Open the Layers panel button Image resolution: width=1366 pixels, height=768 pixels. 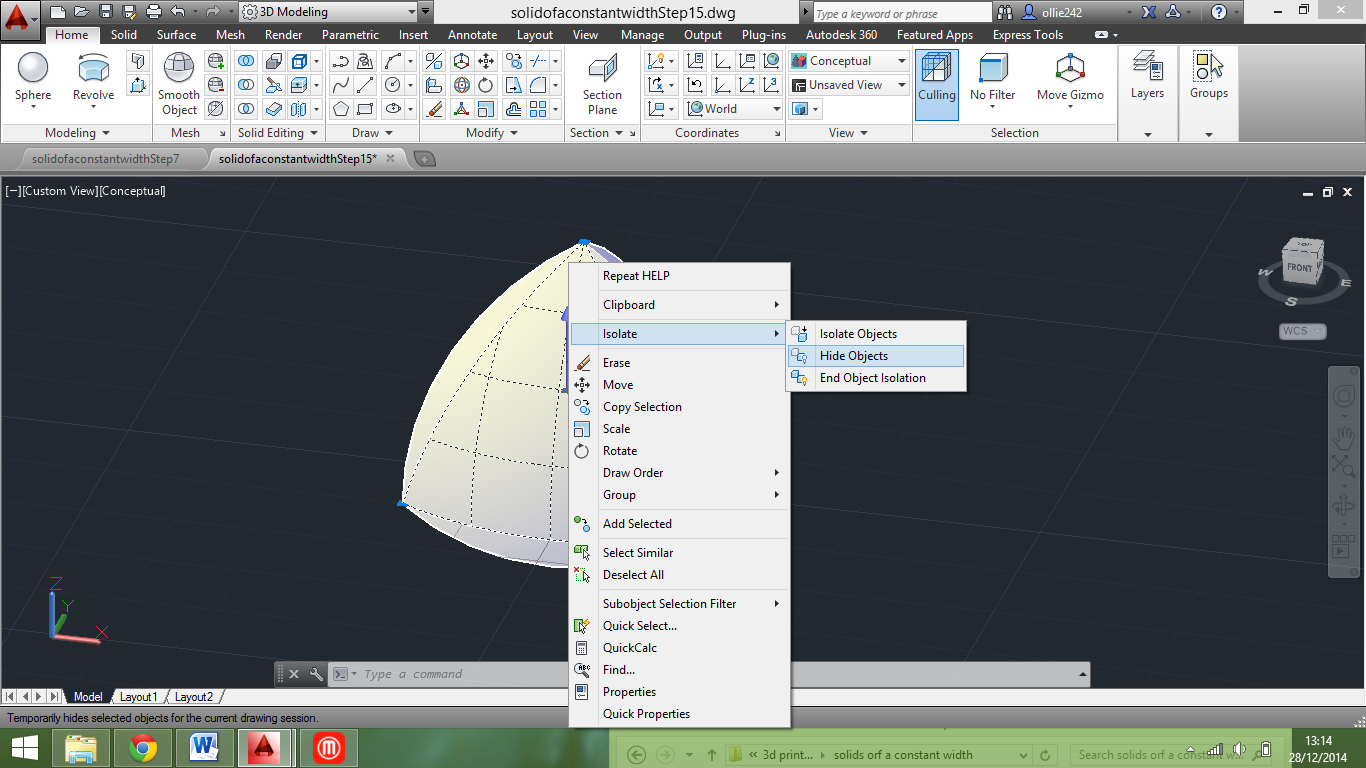[x=1147, y=77]
